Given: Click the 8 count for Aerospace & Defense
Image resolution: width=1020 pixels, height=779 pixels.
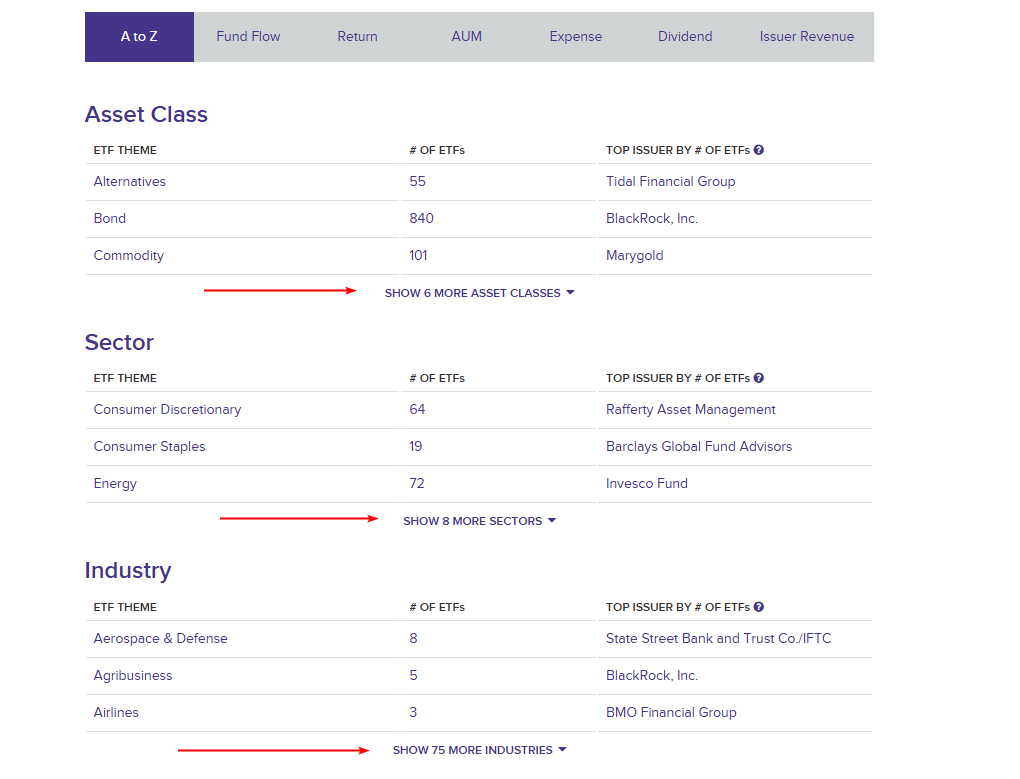Looking at the screenshot, I should (x=413, y=639).
